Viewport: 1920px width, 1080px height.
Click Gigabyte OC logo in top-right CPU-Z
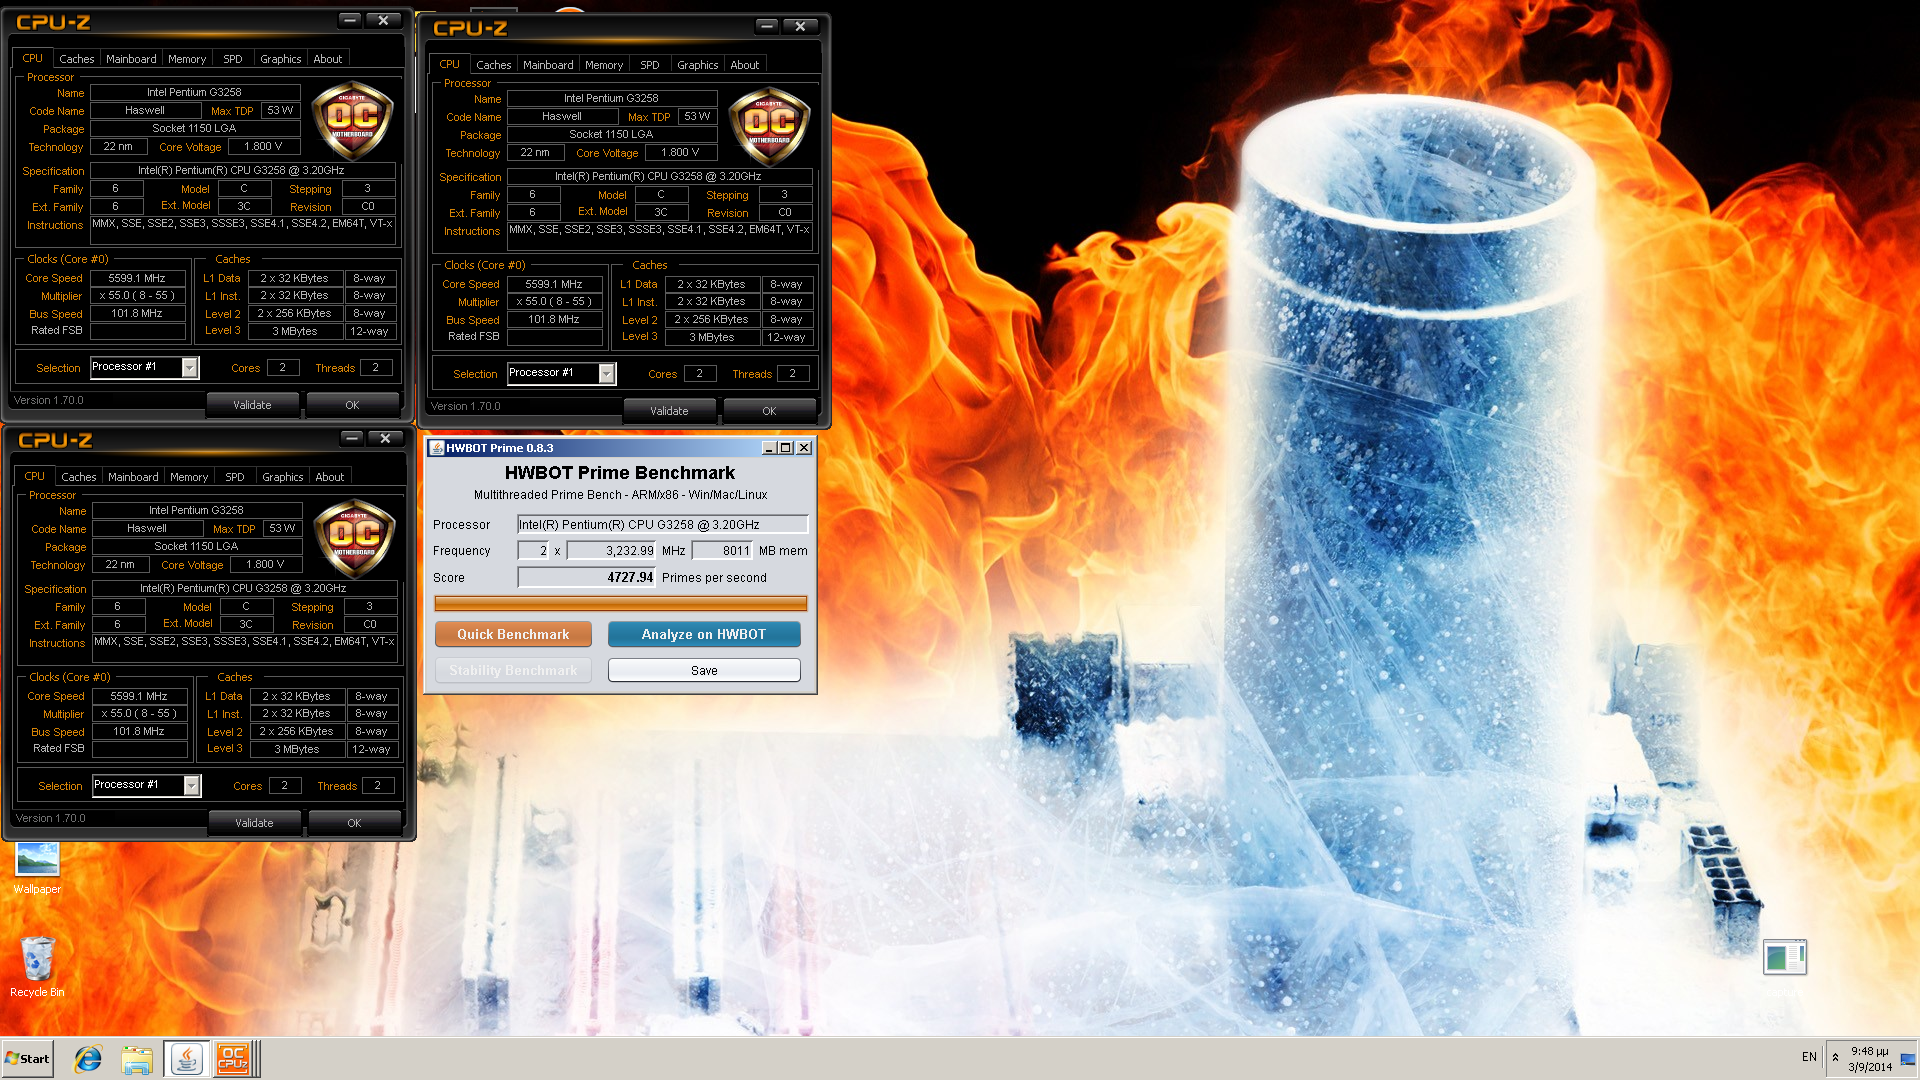(769, 128)
